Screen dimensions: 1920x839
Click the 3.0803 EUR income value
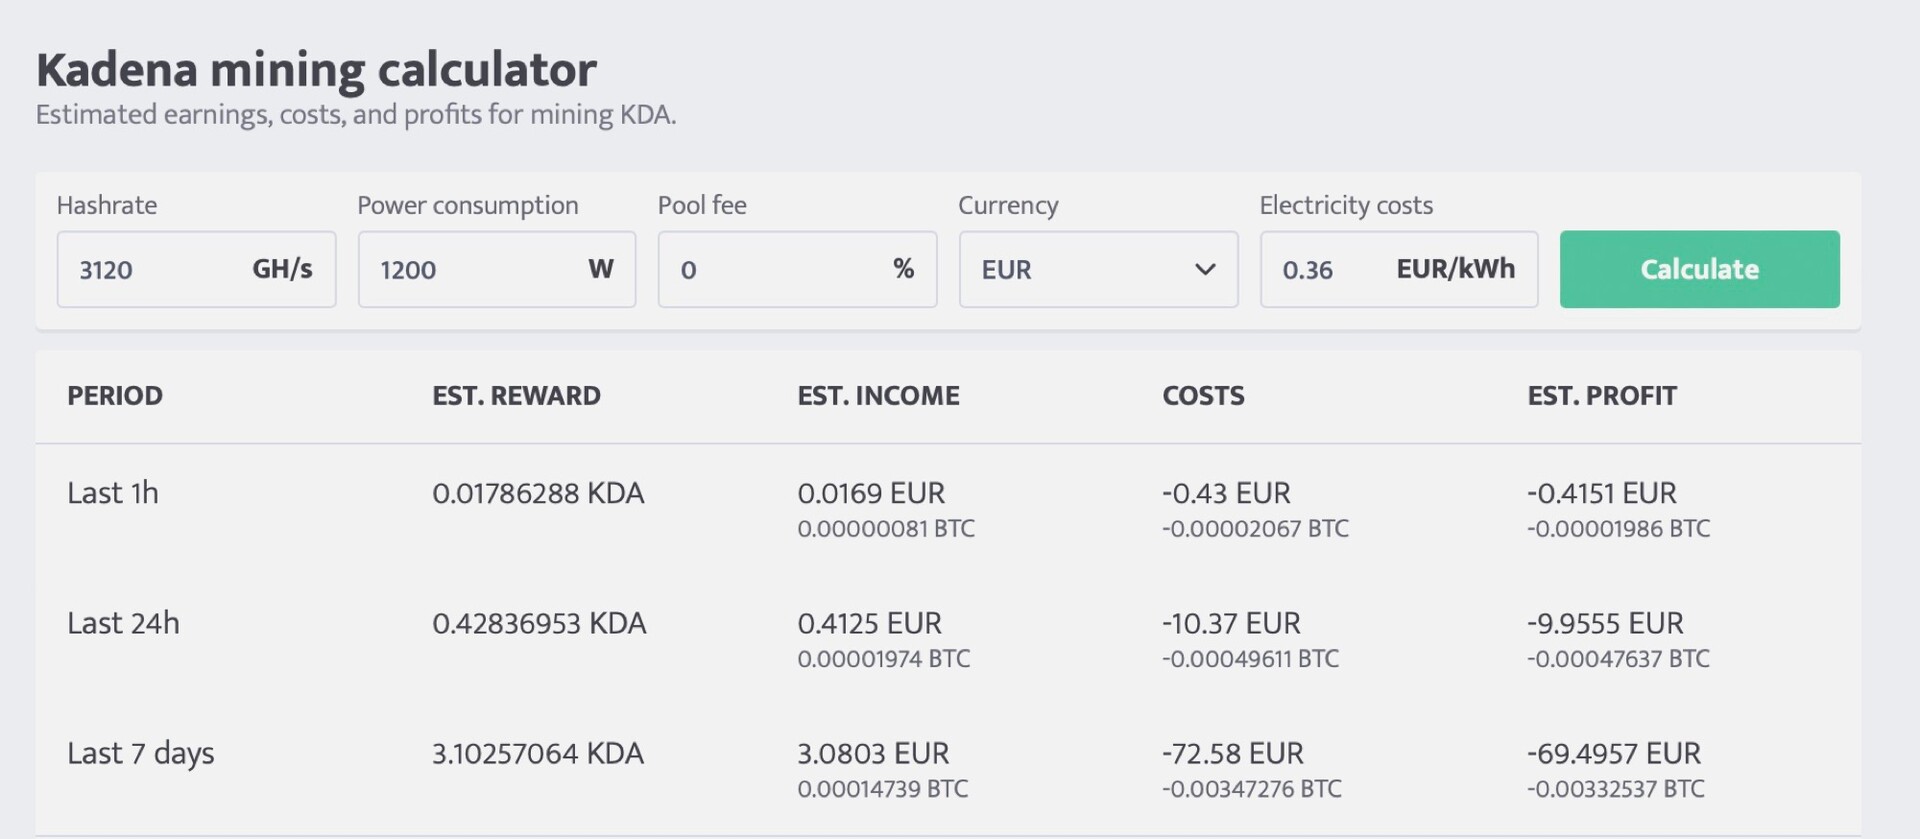point(873,753)
